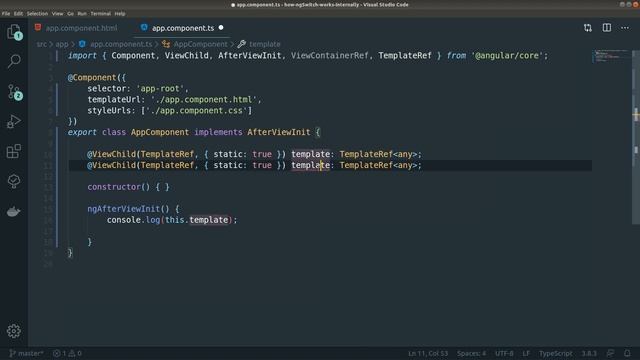640x360 pixels.
Task: Open the View menu
Action: click(58, 13)
